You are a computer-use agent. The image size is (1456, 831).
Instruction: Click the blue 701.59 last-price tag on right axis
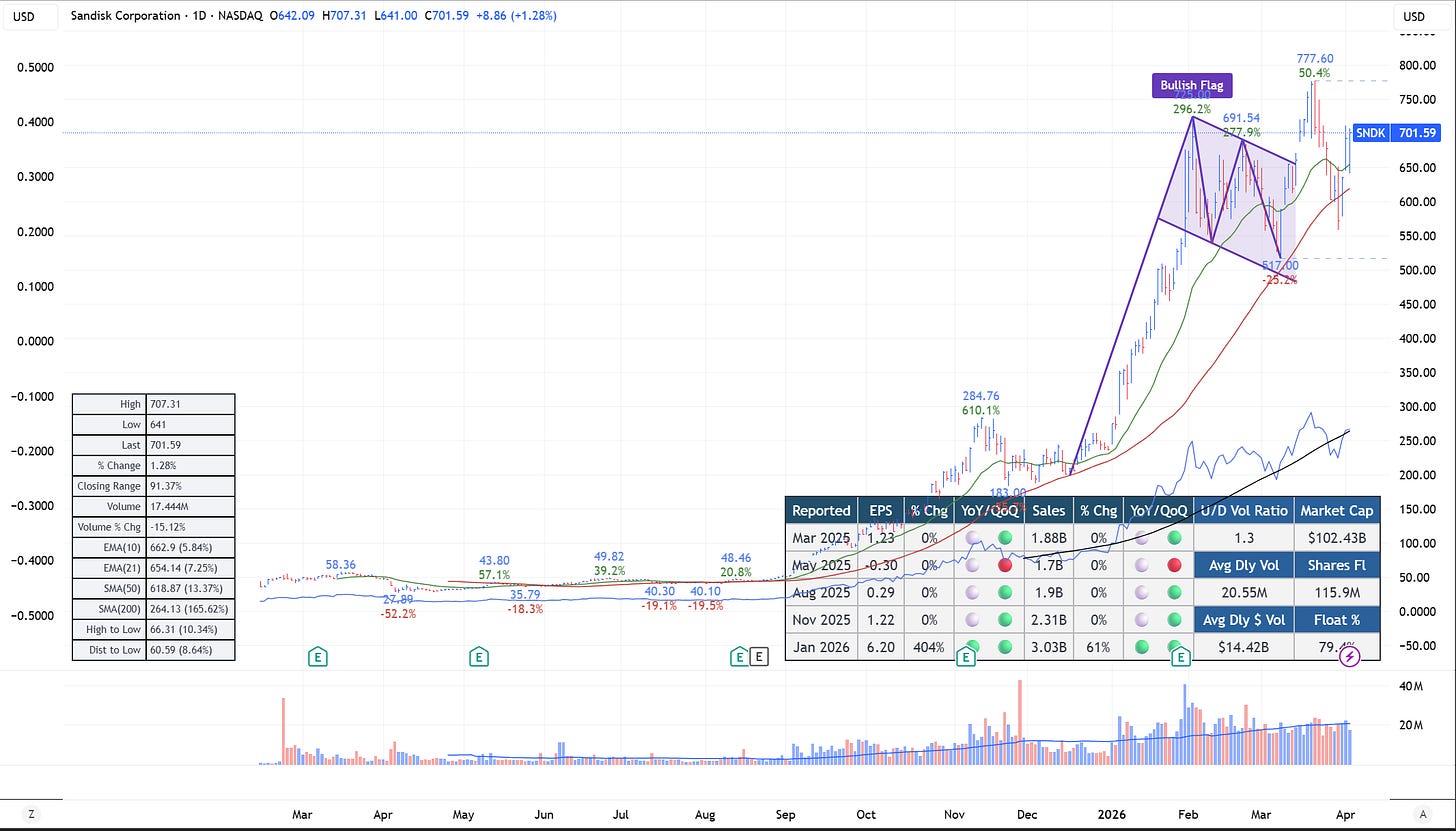pyautogui.click(x=1417, y=133)
